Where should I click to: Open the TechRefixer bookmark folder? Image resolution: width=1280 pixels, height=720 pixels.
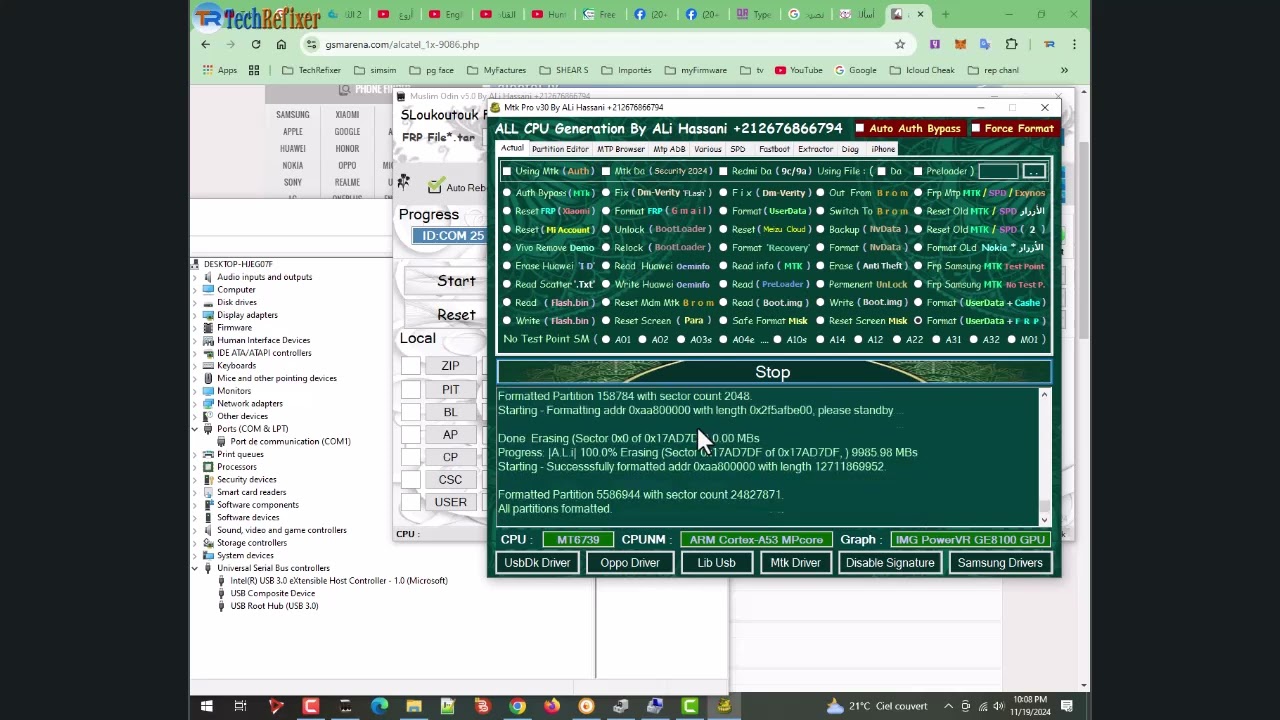pyautogui.click(x=311, y=70)
